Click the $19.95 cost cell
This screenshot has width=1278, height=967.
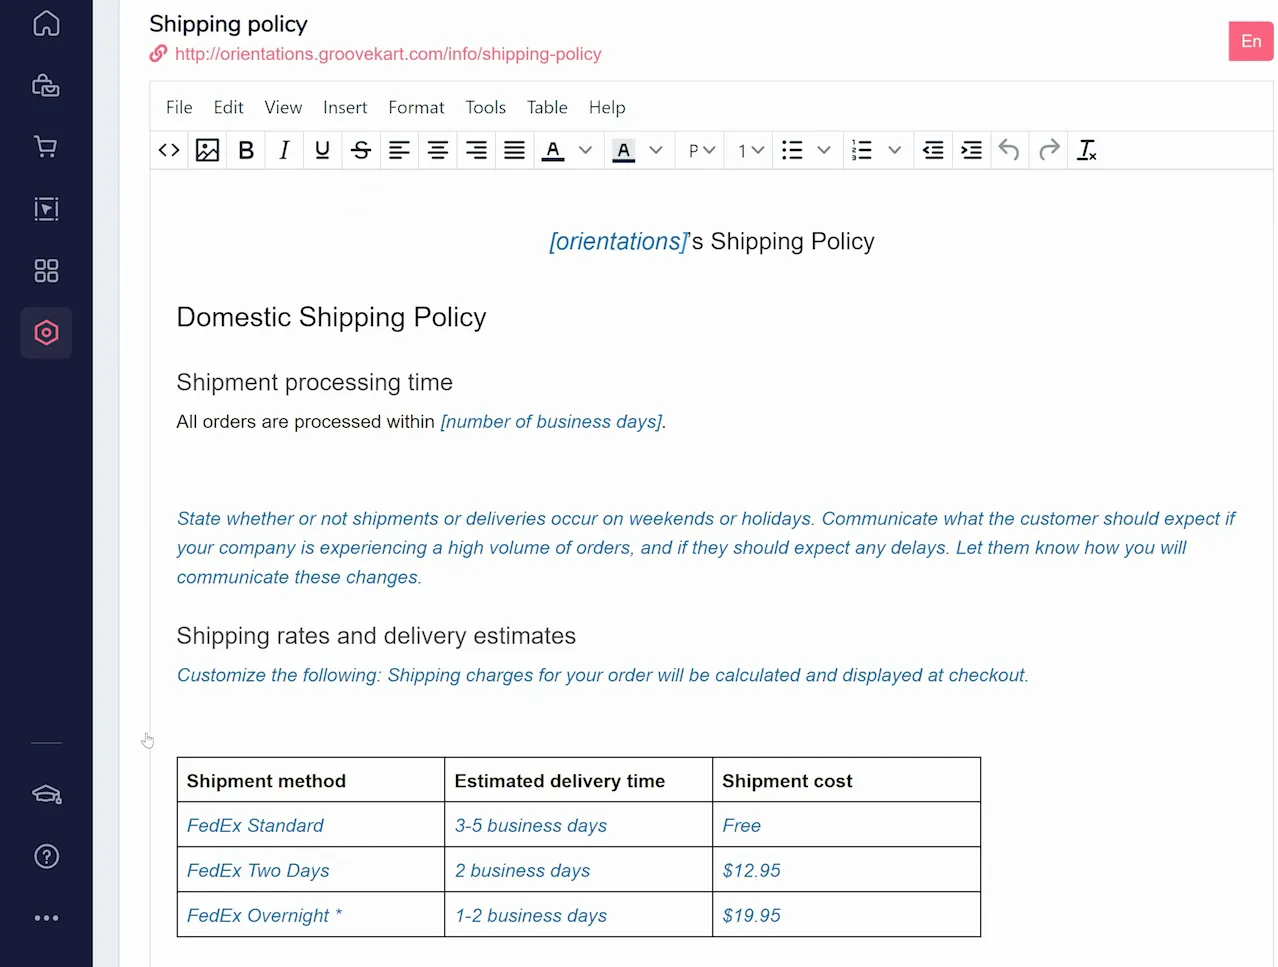point(847,915)
